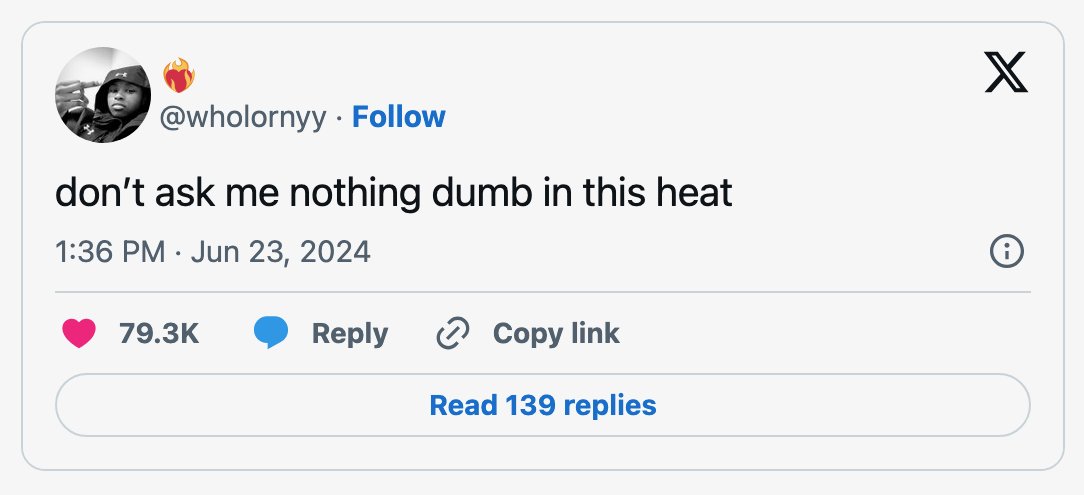Screen dimensions: 1084x495
Task: Click the Jun 23, 2024 date
Action: click(281, 252)
